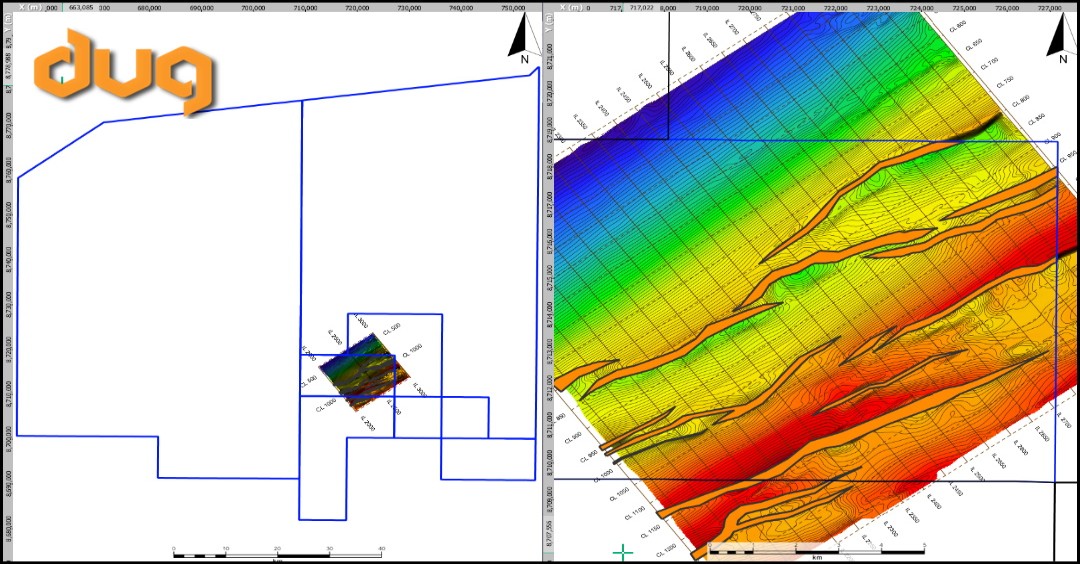Click the 700,000 tick on the left map ruler

(253, 8)
